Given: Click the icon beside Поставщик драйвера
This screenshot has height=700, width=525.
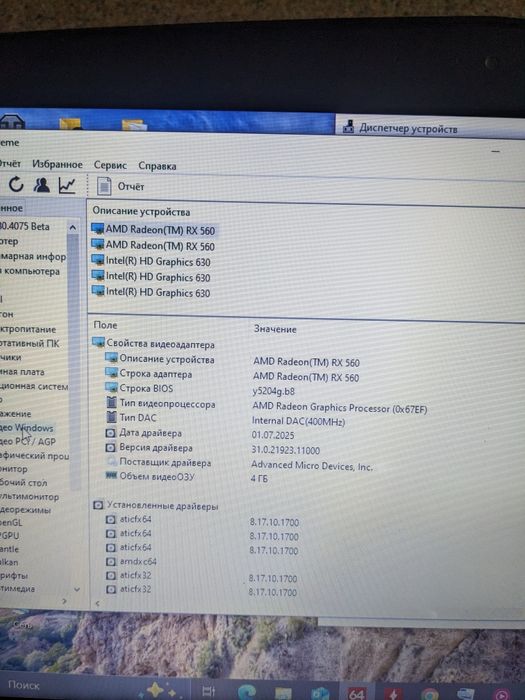Looking at the screenshot, I should [x=111, y=462].
